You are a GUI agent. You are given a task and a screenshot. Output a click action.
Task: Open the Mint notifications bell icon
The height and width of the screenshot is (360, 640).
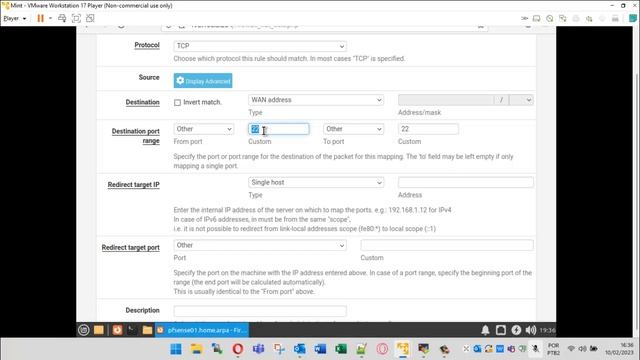(485, 330)
